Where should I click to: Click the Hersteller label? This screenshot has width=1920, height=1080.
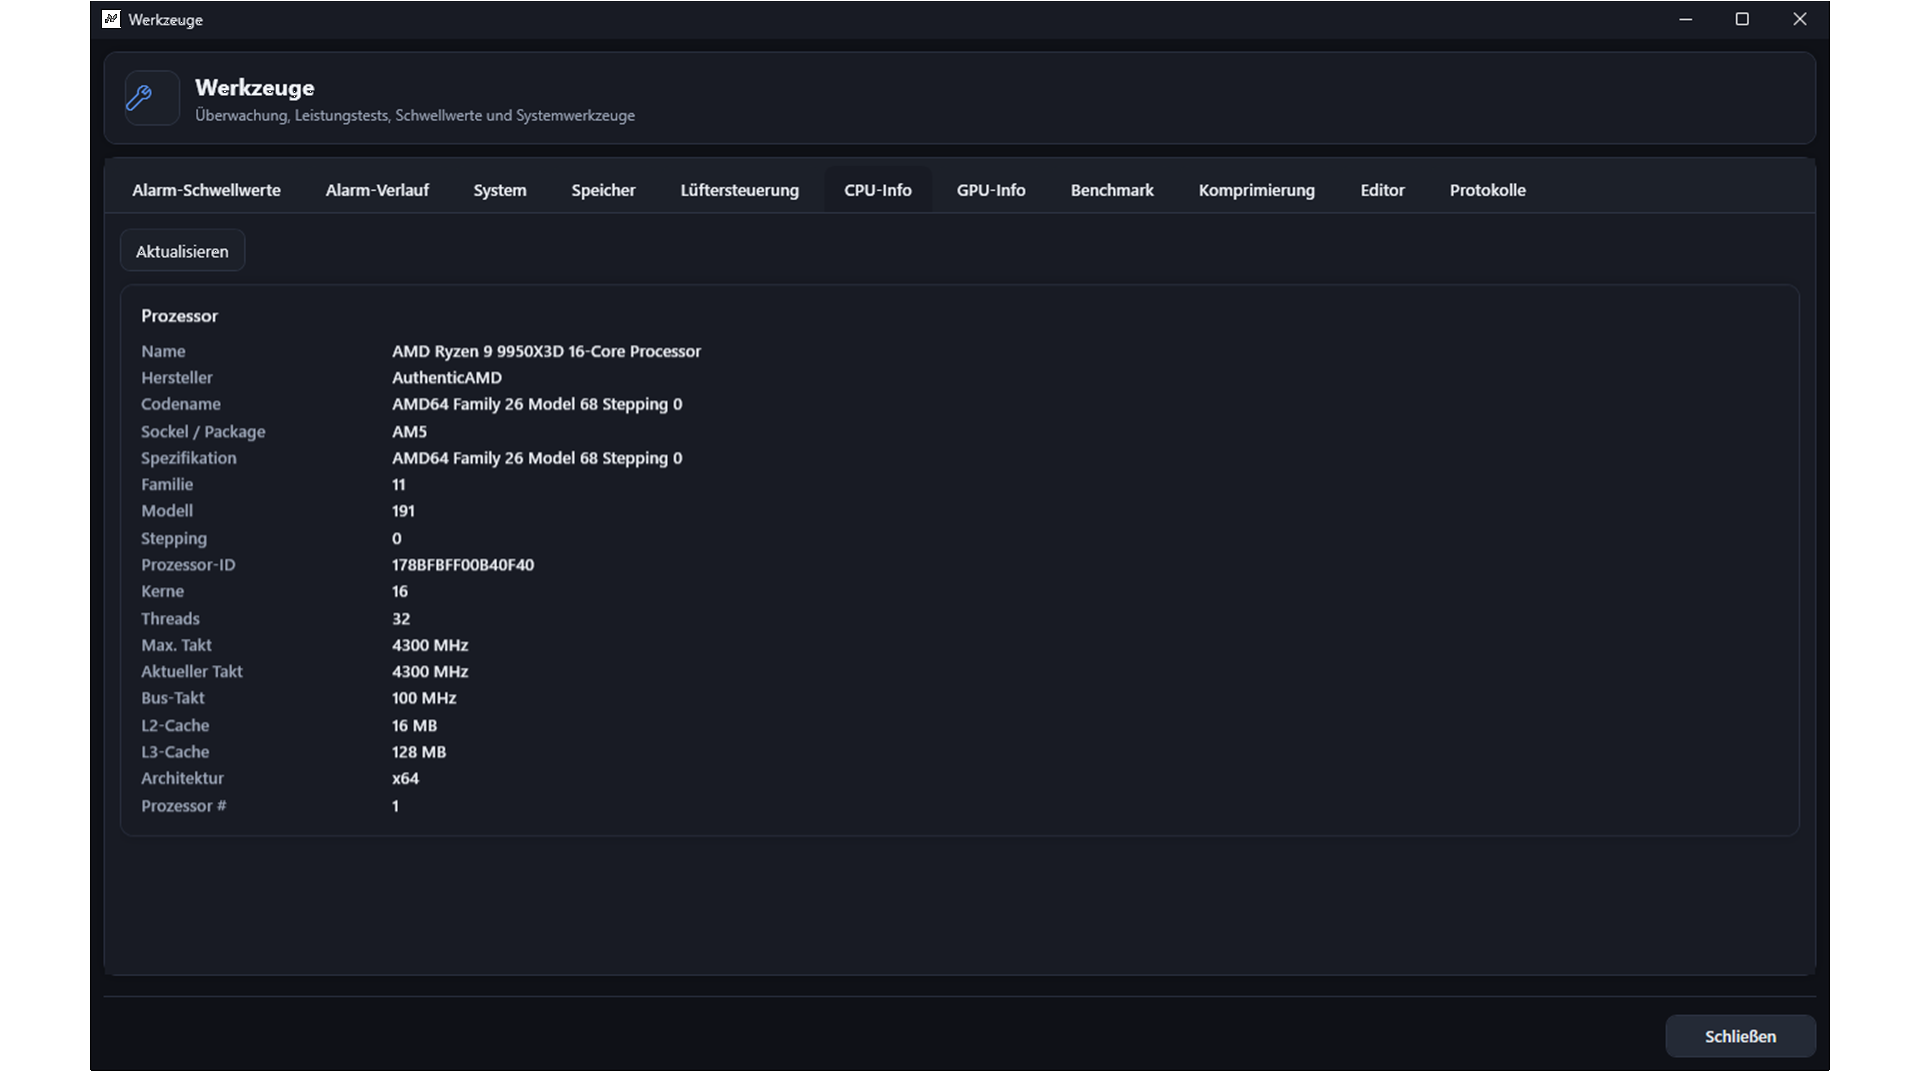pos(177,377)
